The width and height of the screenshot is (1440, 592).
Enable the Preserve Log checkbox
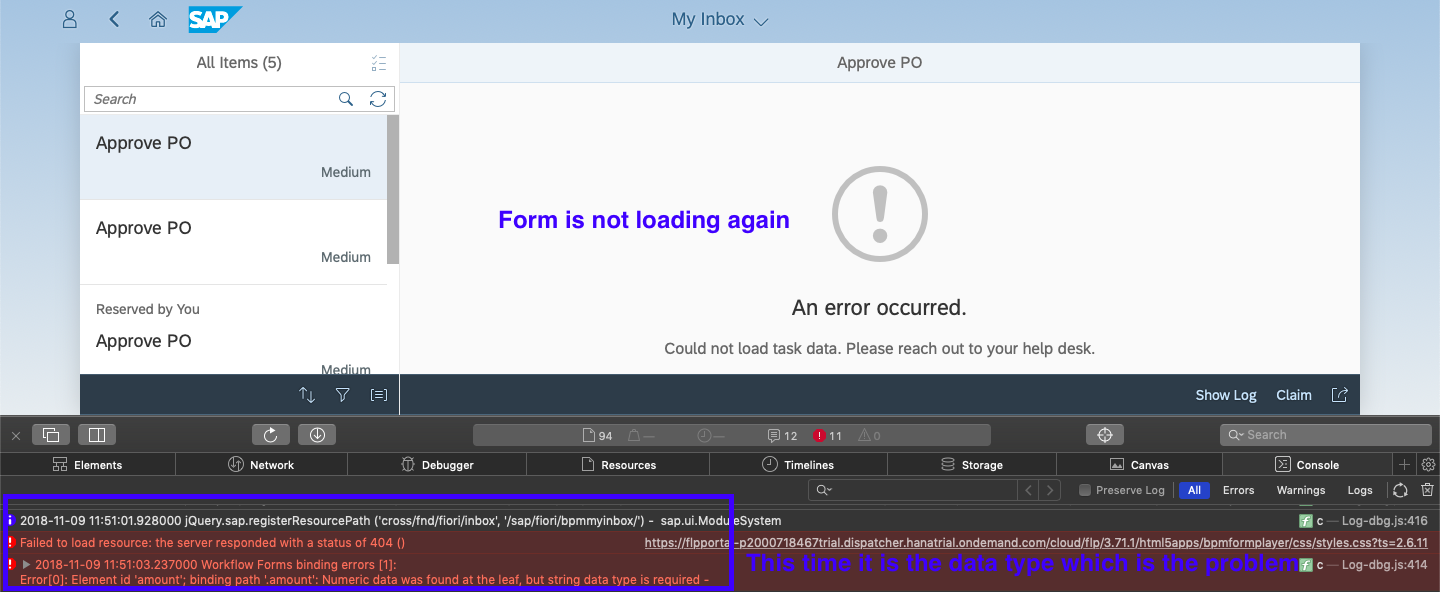pyautogui.click(x=1085, y=490)
